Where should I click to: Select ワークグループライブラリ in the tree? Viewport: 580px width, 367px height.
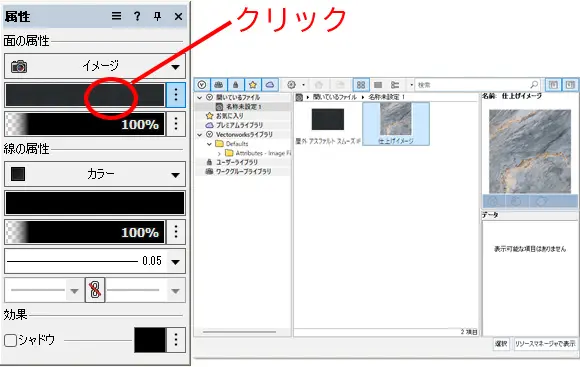243,171
